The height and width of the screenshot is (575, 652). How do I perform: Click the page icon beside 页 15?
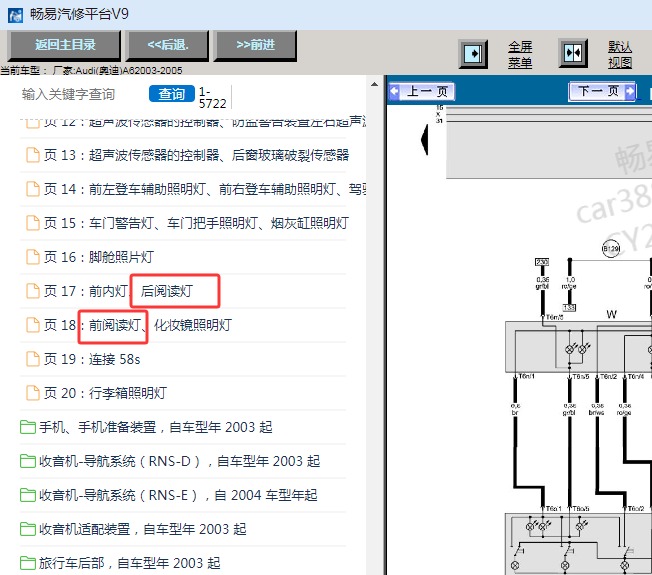(33, 223)
